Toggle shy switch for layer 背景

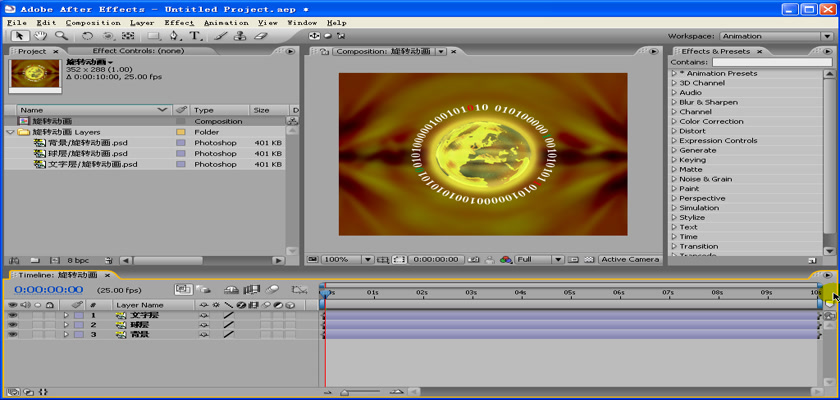(204, 335)
